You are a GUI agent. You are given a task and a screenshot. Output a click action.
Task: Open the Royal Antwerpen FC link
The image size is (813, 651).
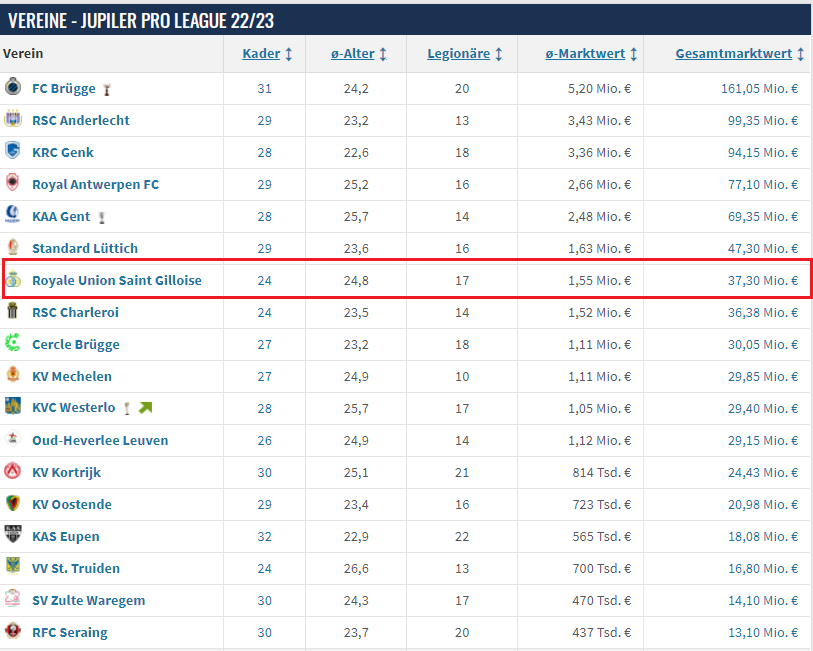click(x=95, y=185)
